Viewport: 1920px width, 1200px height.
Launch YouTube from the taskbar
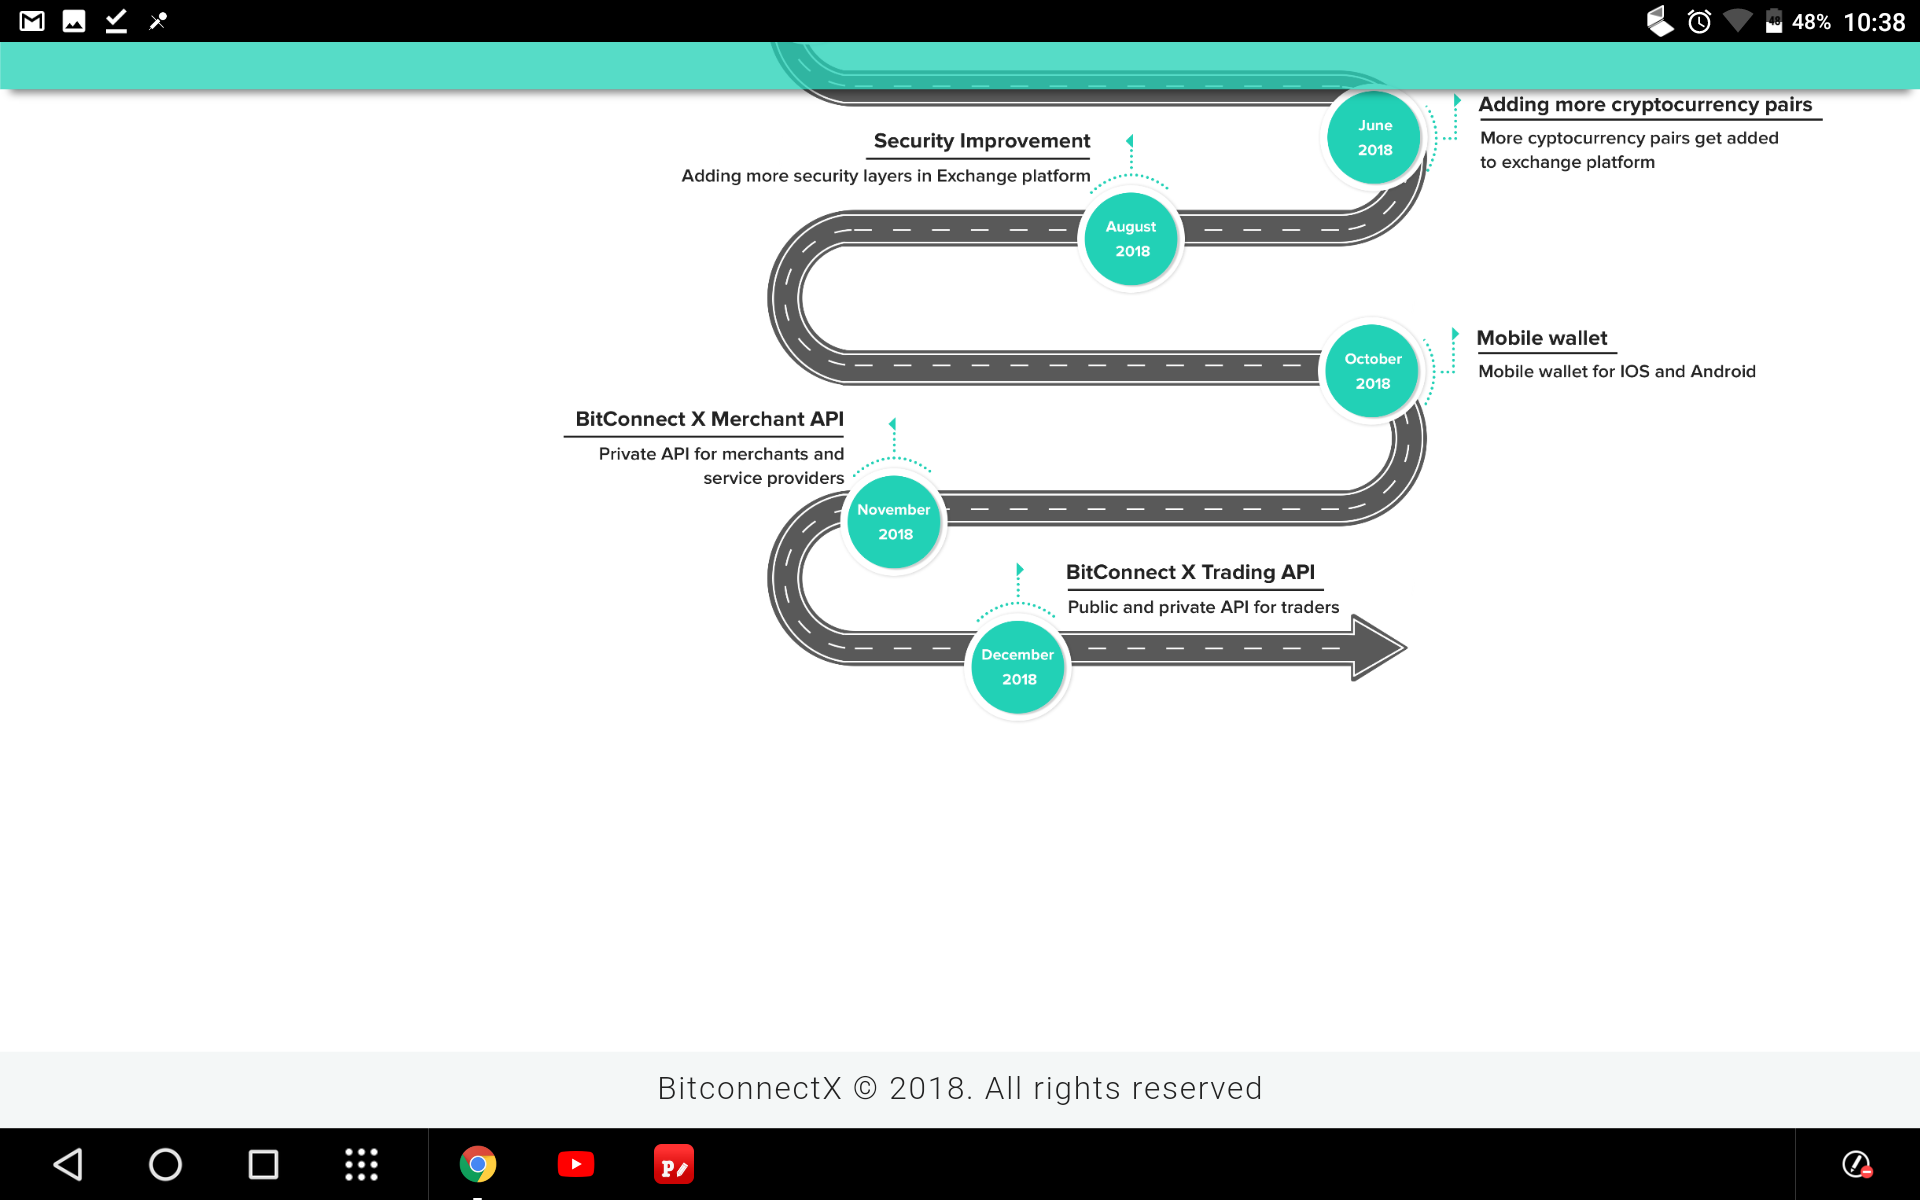576,1164
